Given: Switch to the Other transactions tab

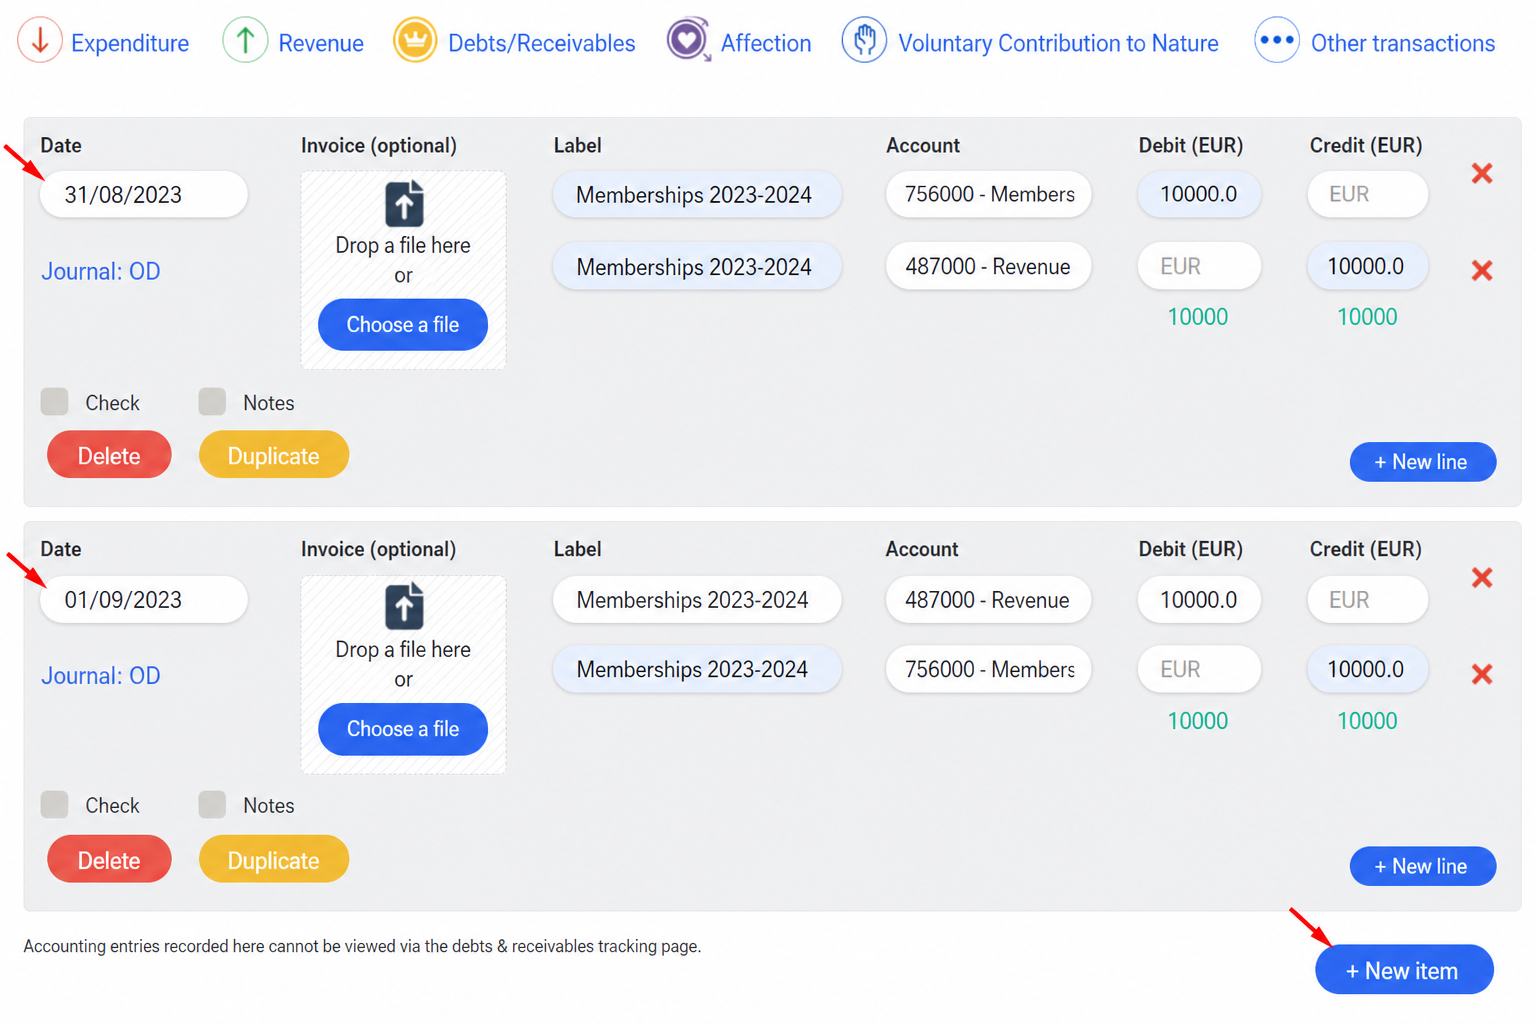Looking at the screenshot, I should tap(1403, 43).
